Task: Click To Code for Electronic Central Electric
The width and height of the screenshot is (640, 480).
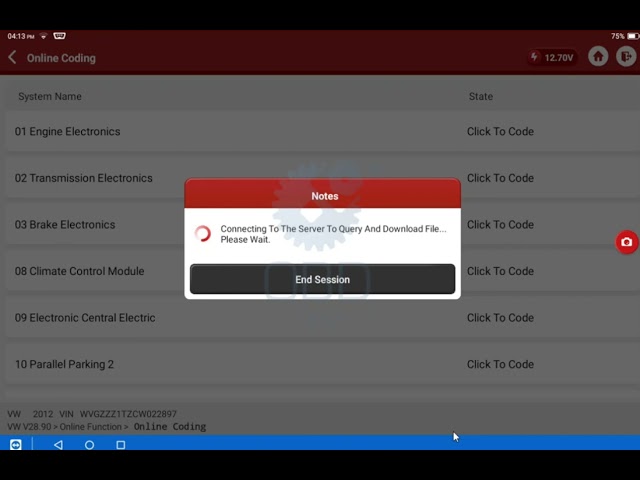Action: pos(500,318)
